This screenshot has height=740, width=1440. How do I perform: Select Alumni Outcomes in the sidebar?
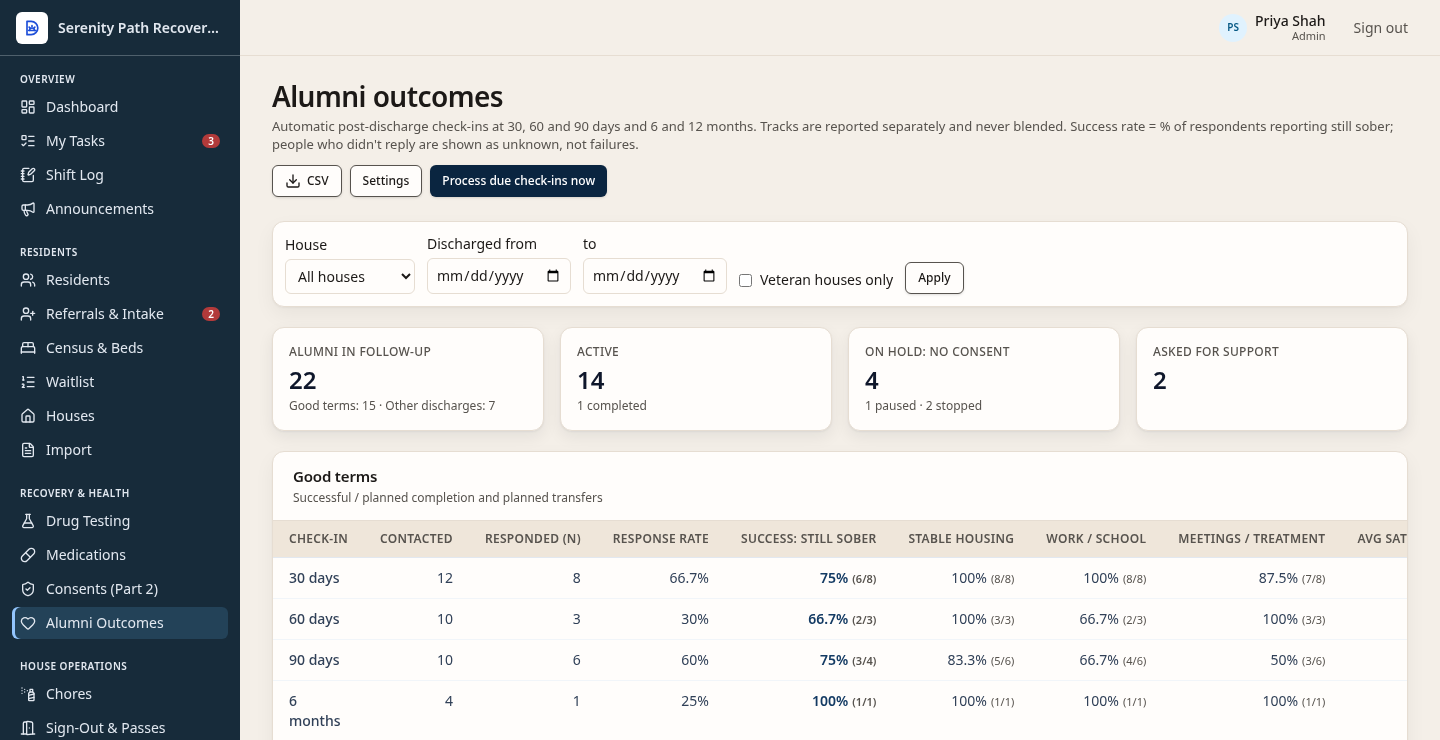click(x=120, y=623)
